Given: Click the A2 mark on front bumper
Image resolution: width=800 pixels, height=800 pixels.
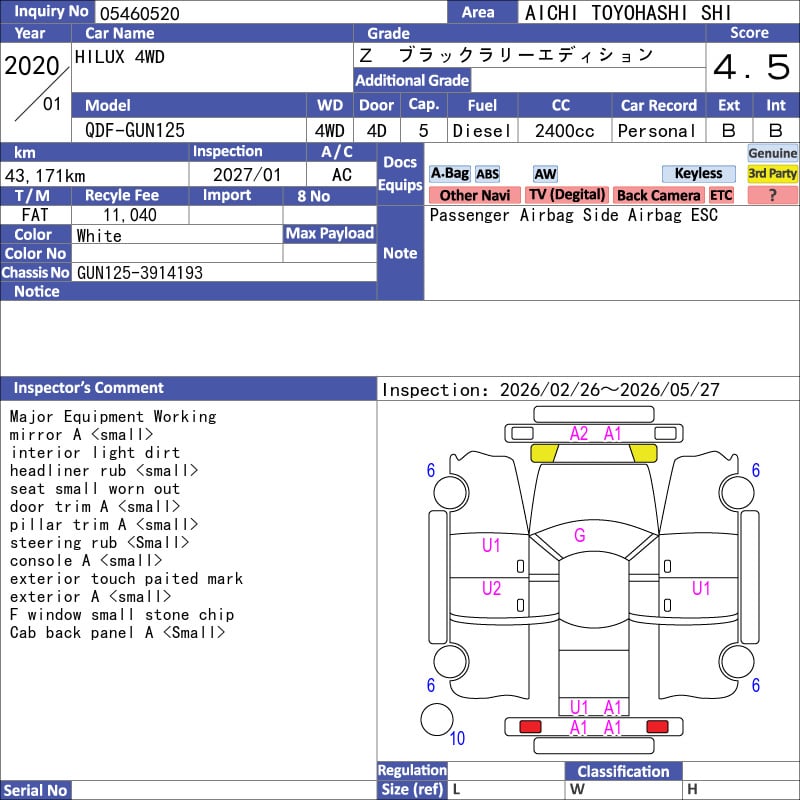Looking at the screenshot, I should pos(579,434).
